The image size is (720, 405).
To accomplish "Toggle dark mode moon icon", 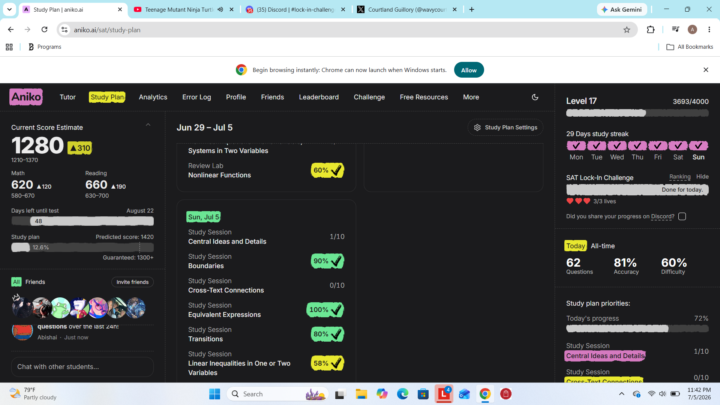I will click(x=535, y=97).
